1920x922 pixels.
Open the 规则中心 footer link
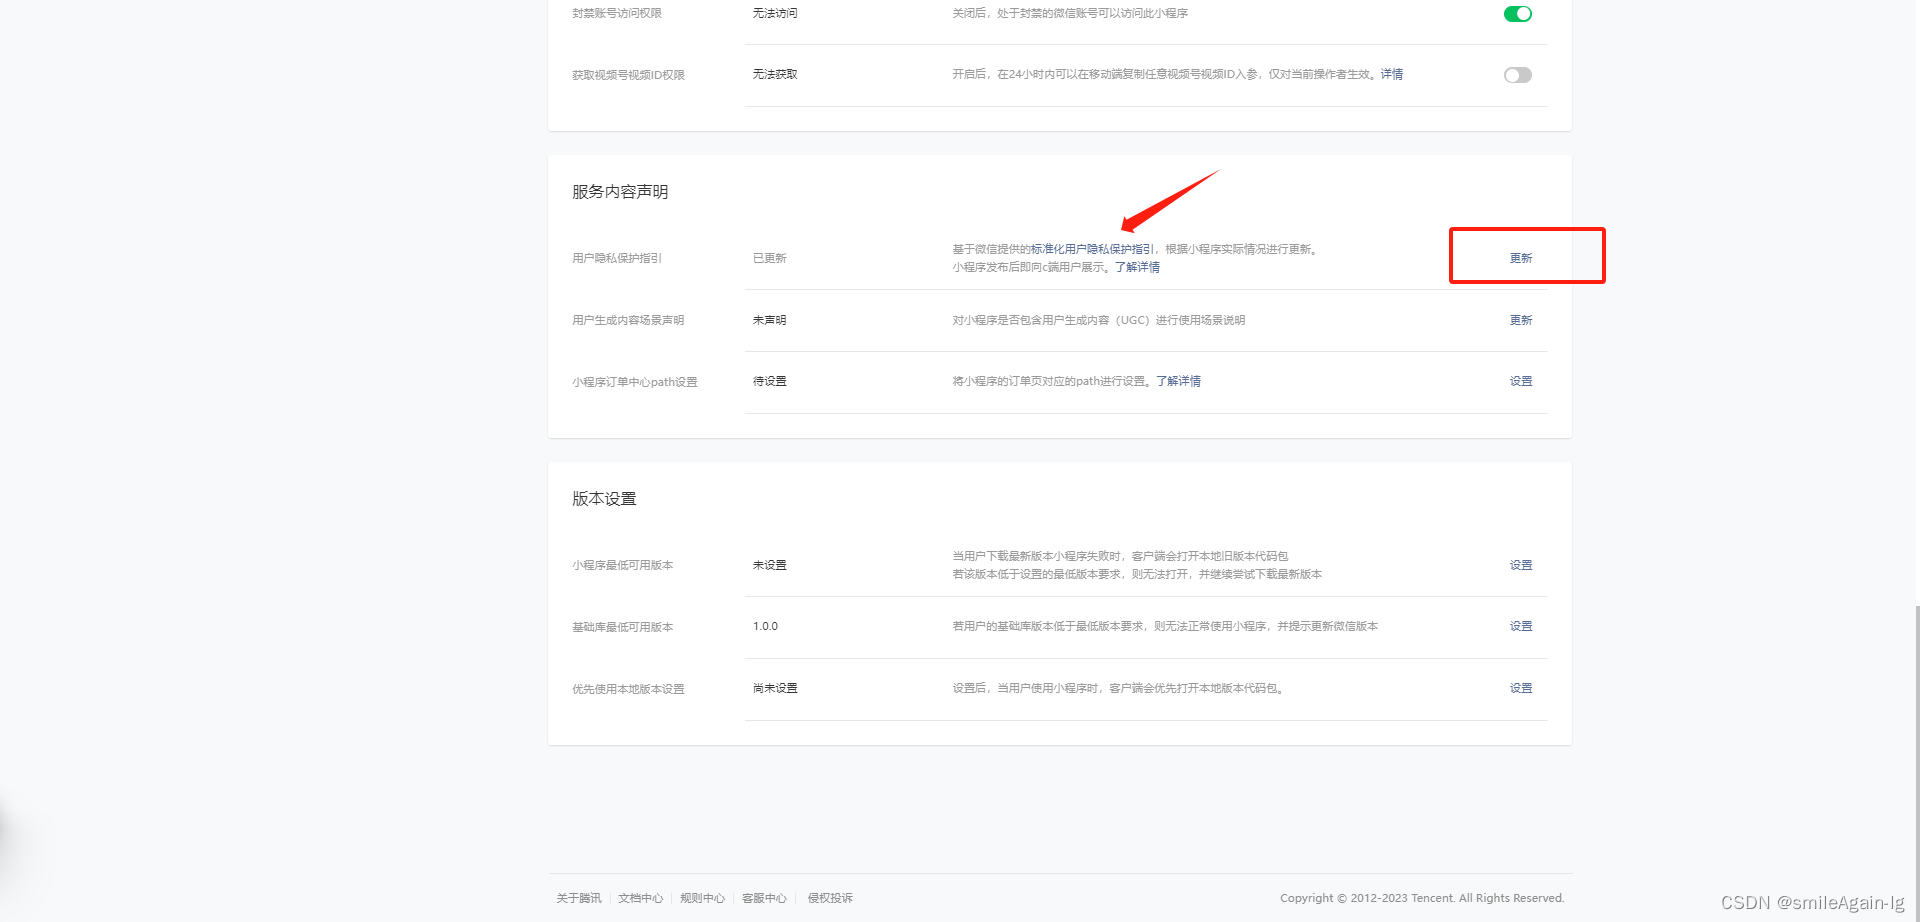[703, 898]
